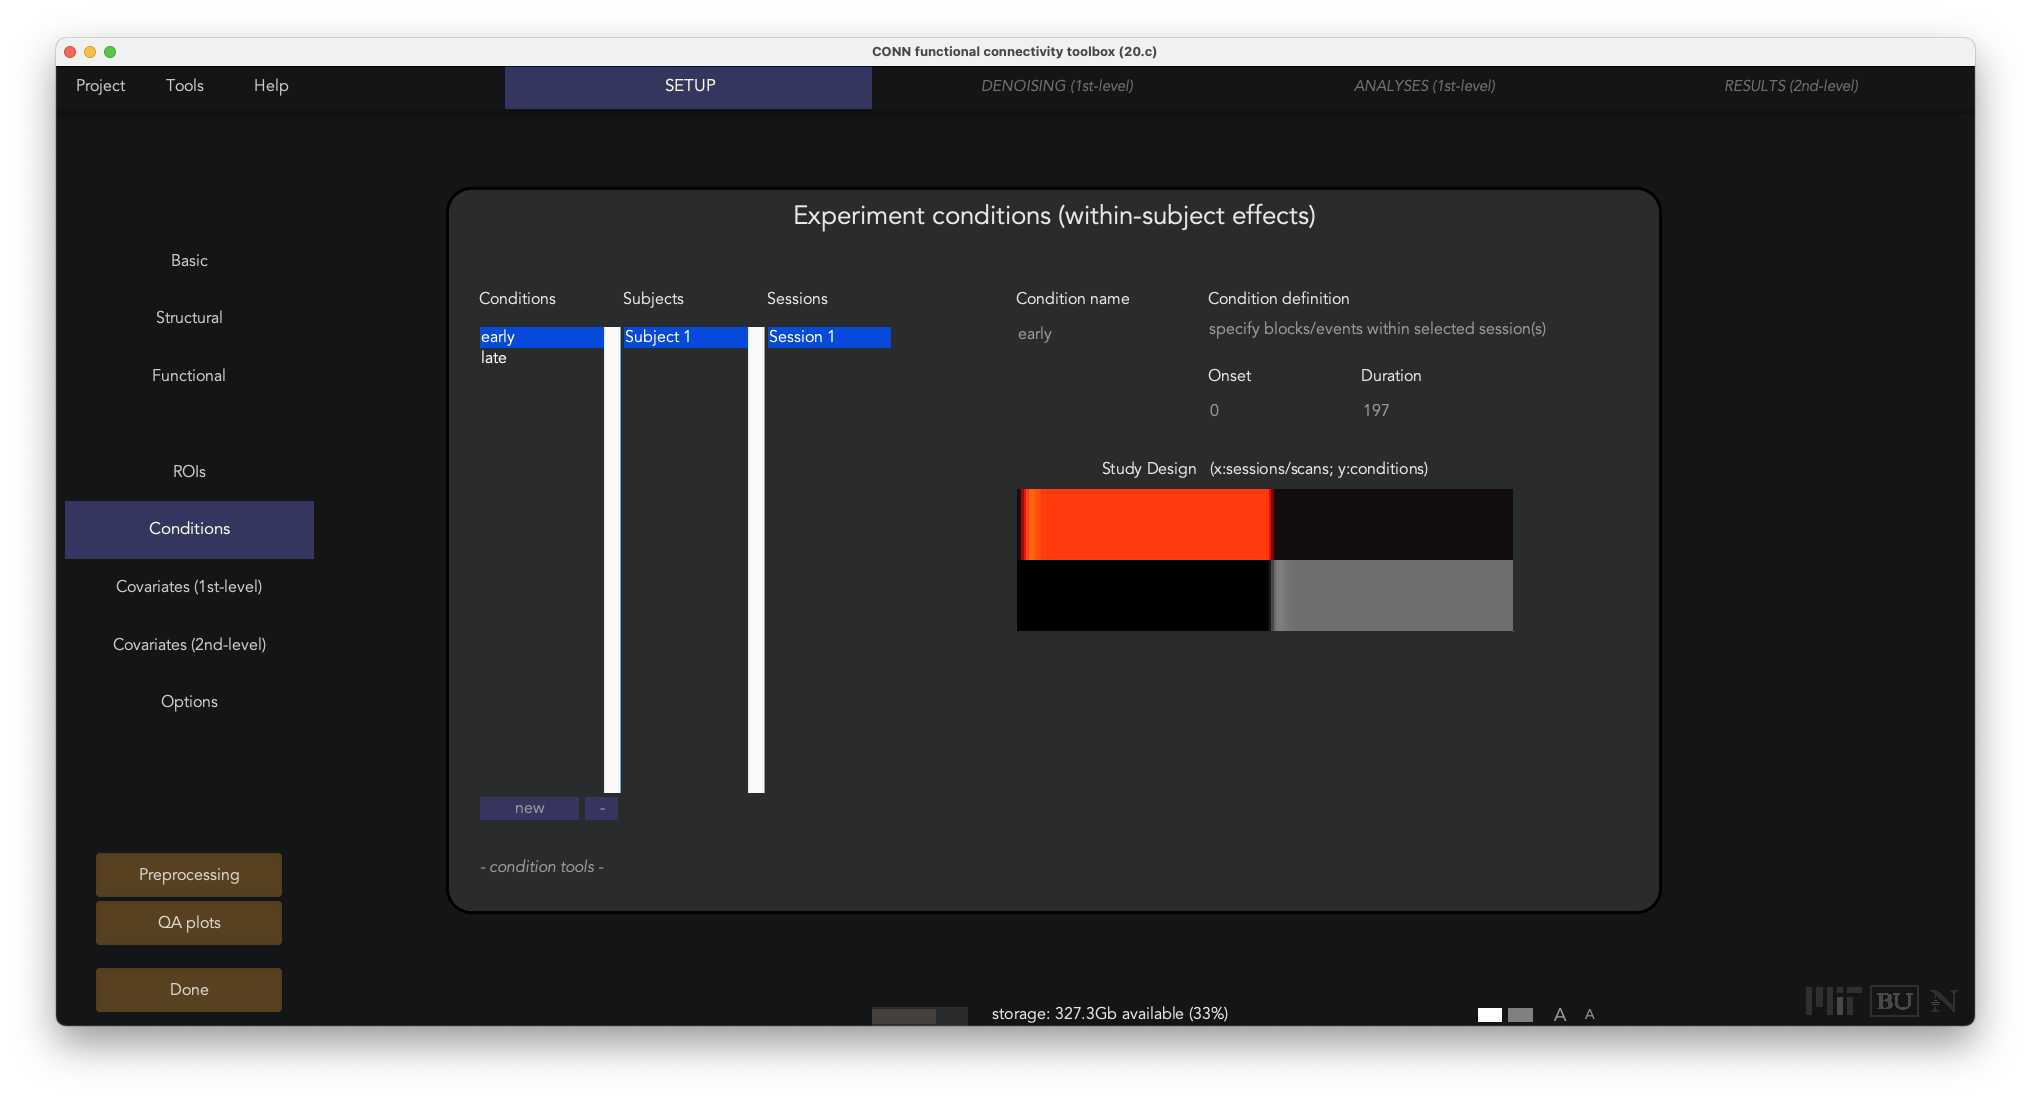
Task: Remove condition with the minus button
Action: (x=601, y=808)
